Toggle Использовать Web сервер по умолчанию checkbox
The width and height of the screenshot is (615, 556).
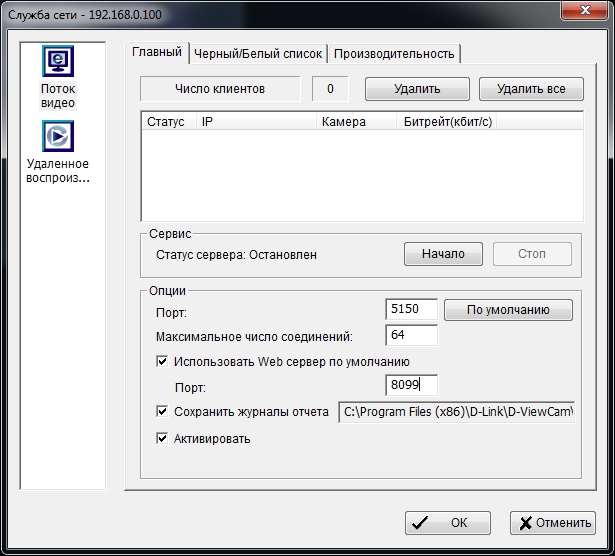pyautogui.click(x=163, y=362)
